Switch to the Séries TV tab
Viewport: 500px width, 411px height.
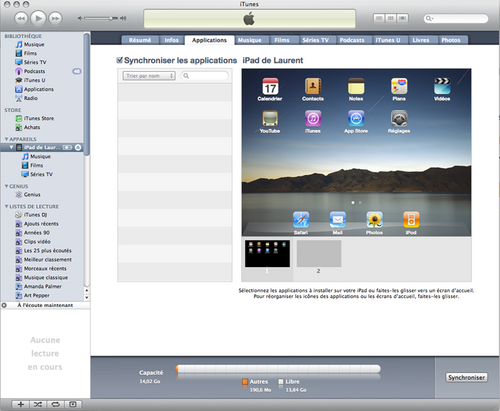tap(316, 40)
